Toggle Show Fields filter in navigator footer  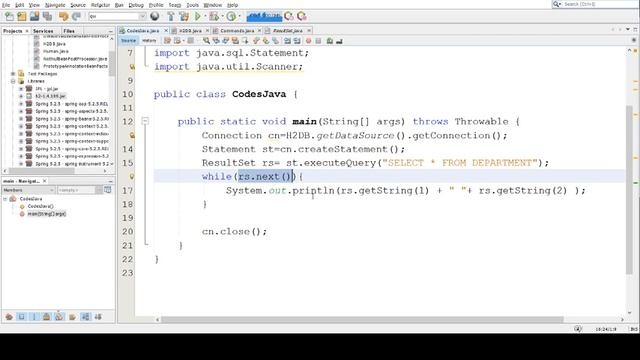(x=22, y=317)
